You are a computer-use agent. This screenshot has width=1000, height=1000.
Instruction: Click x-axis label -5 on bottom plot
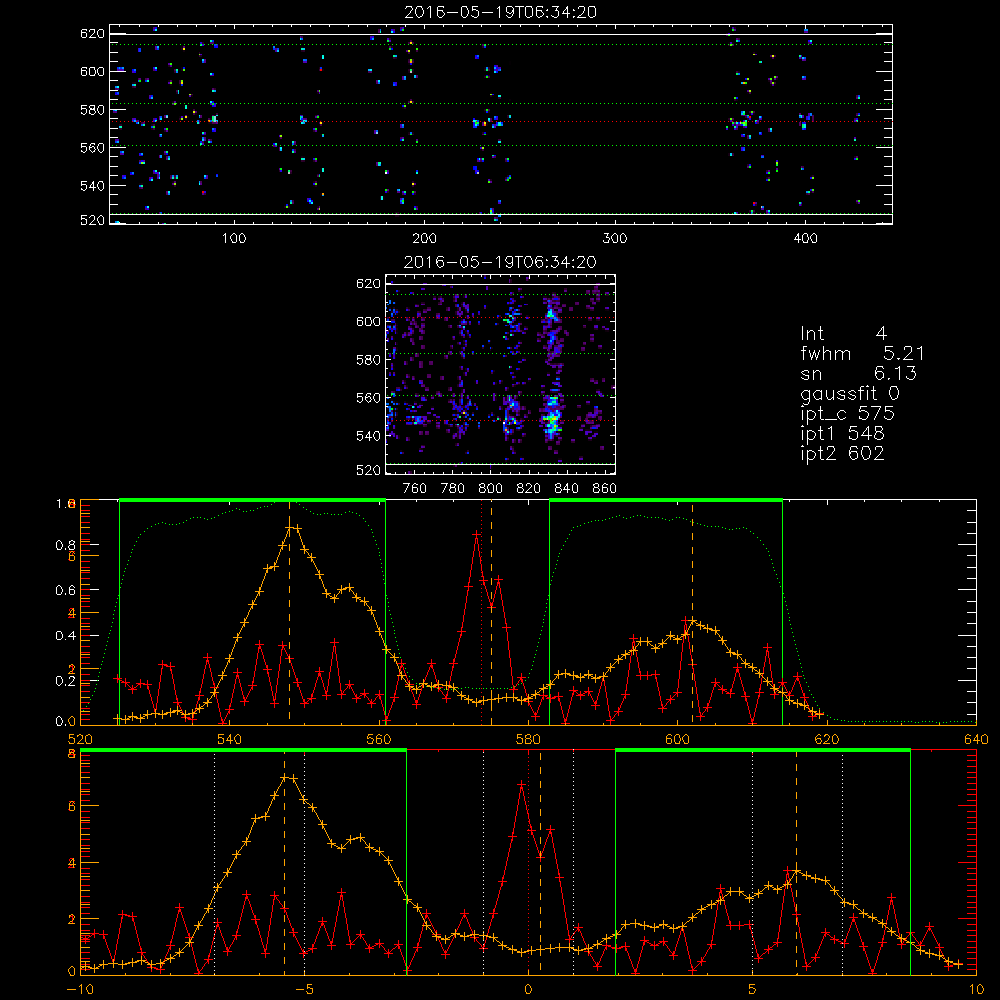304,990
